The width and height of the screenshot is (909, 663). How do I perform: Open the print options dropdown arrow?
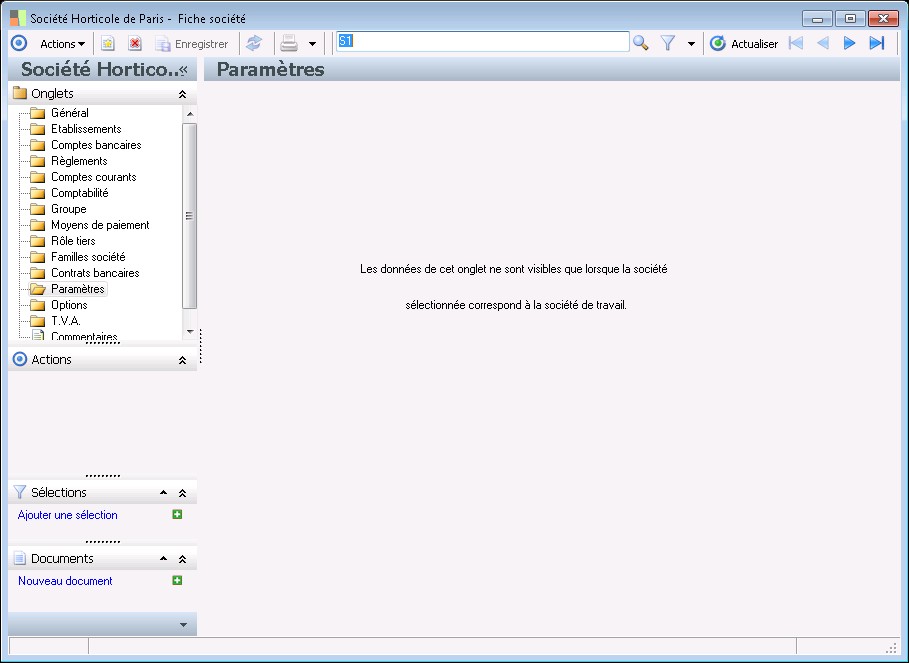(312, 44)
